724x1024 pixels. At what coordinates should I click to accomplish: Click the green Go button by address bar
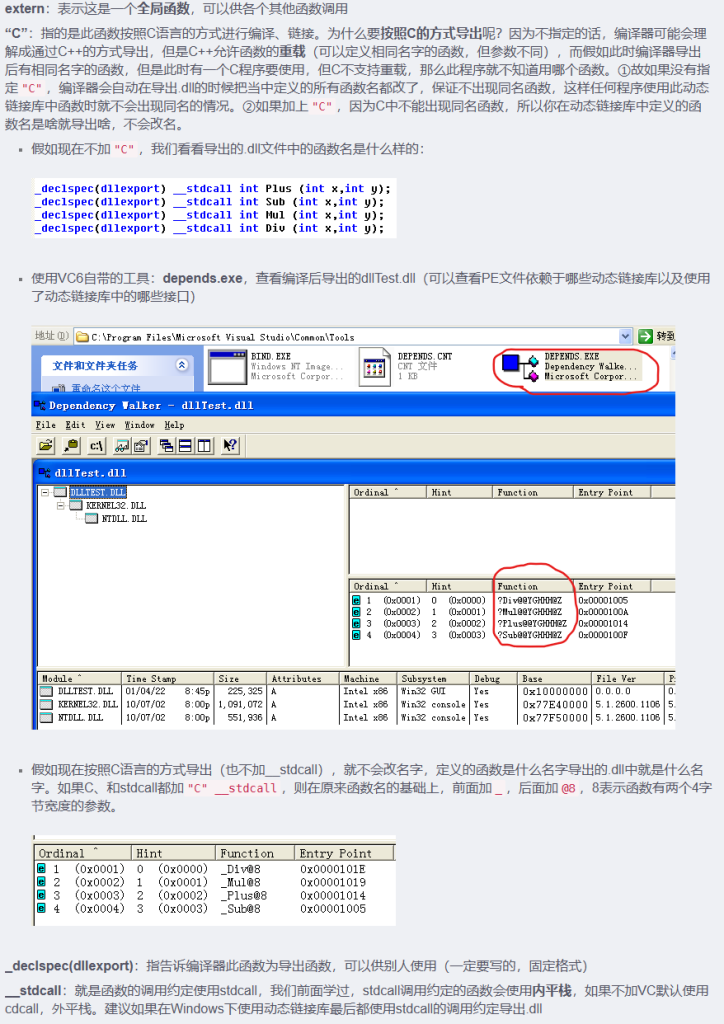click(x=646, y=337)
